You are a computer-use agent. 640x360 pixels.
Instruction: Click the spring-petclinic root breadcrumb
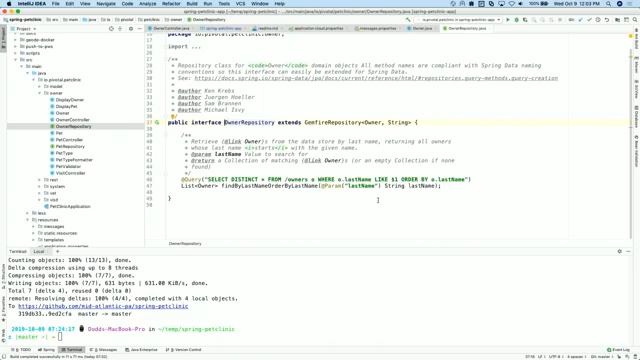pyautogui.click(x=22, y=20)
